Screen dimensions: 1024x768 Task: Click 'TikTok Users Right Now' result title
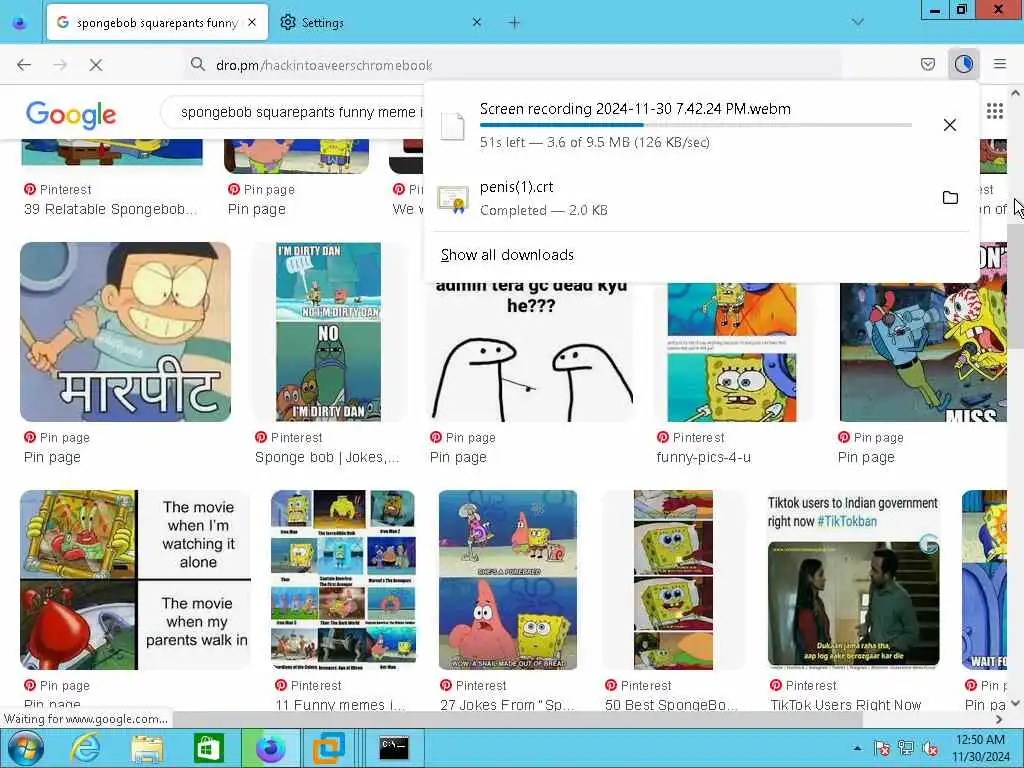tap(845, 704)
